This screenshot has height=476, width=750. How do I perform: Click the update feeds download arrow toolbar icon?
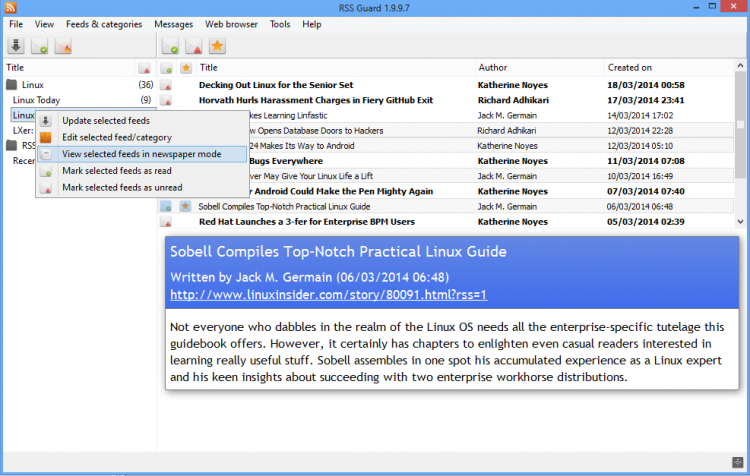point(16,46)
